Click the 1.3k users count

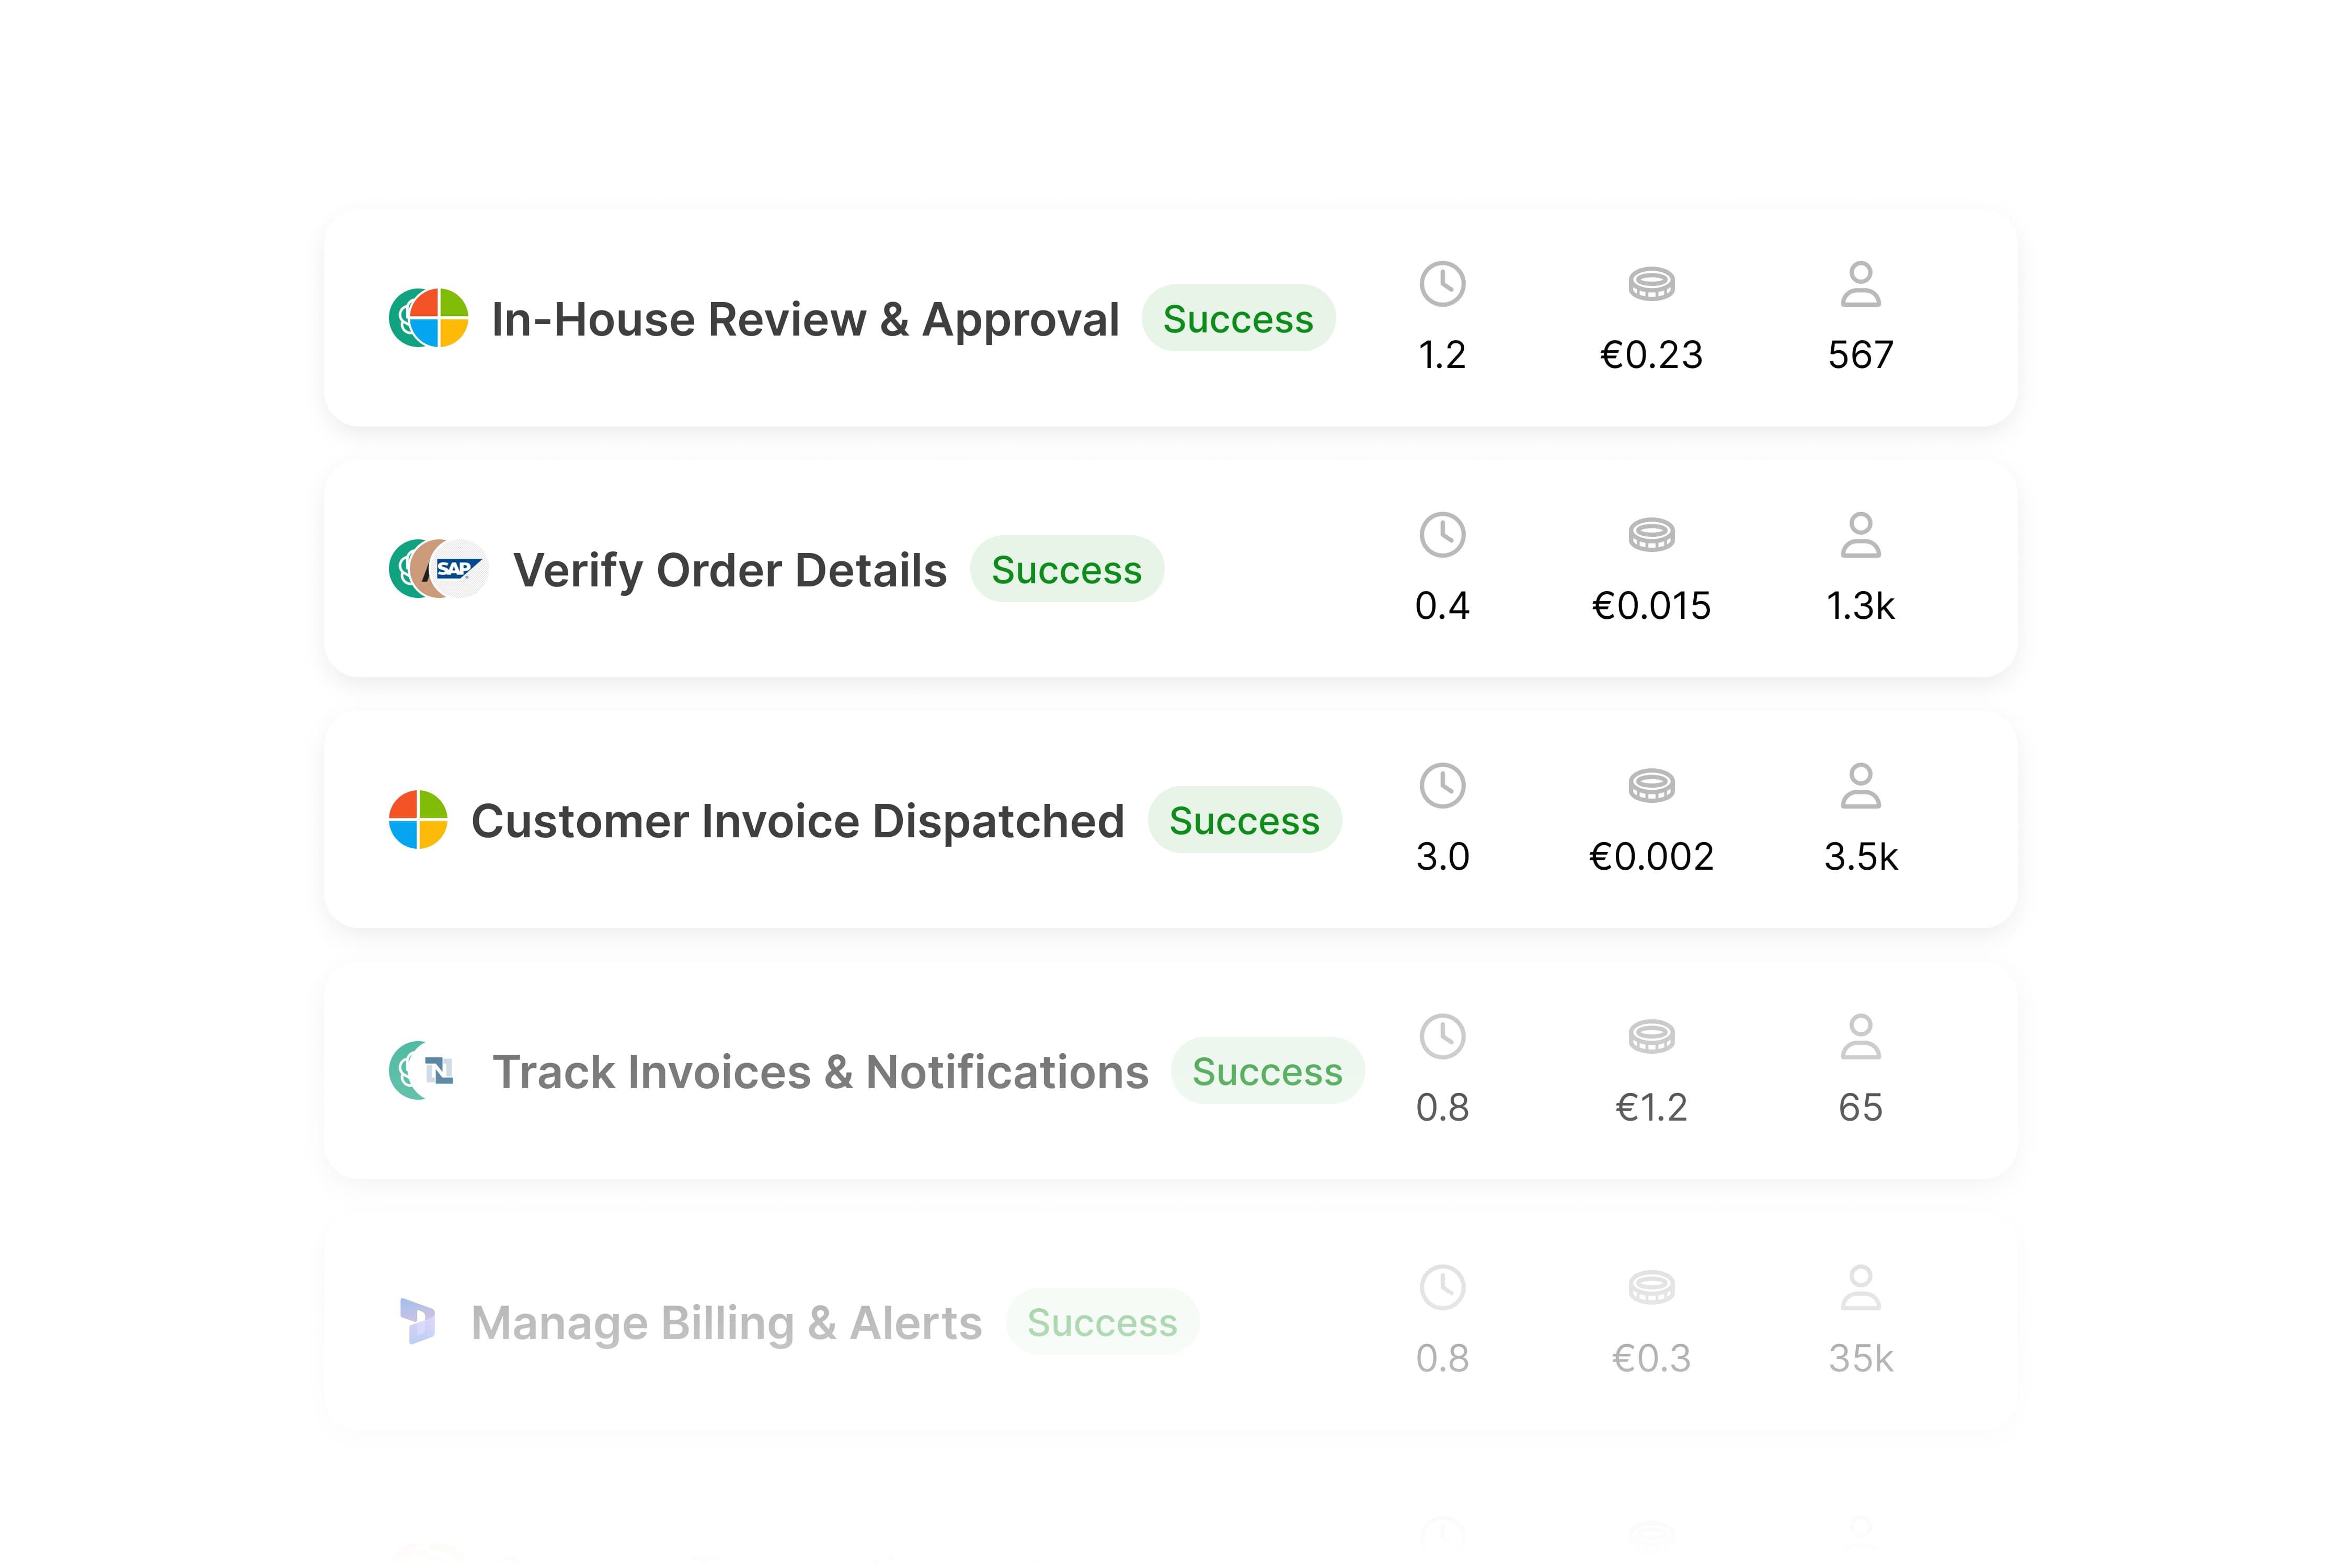[x=1860, y=606]
